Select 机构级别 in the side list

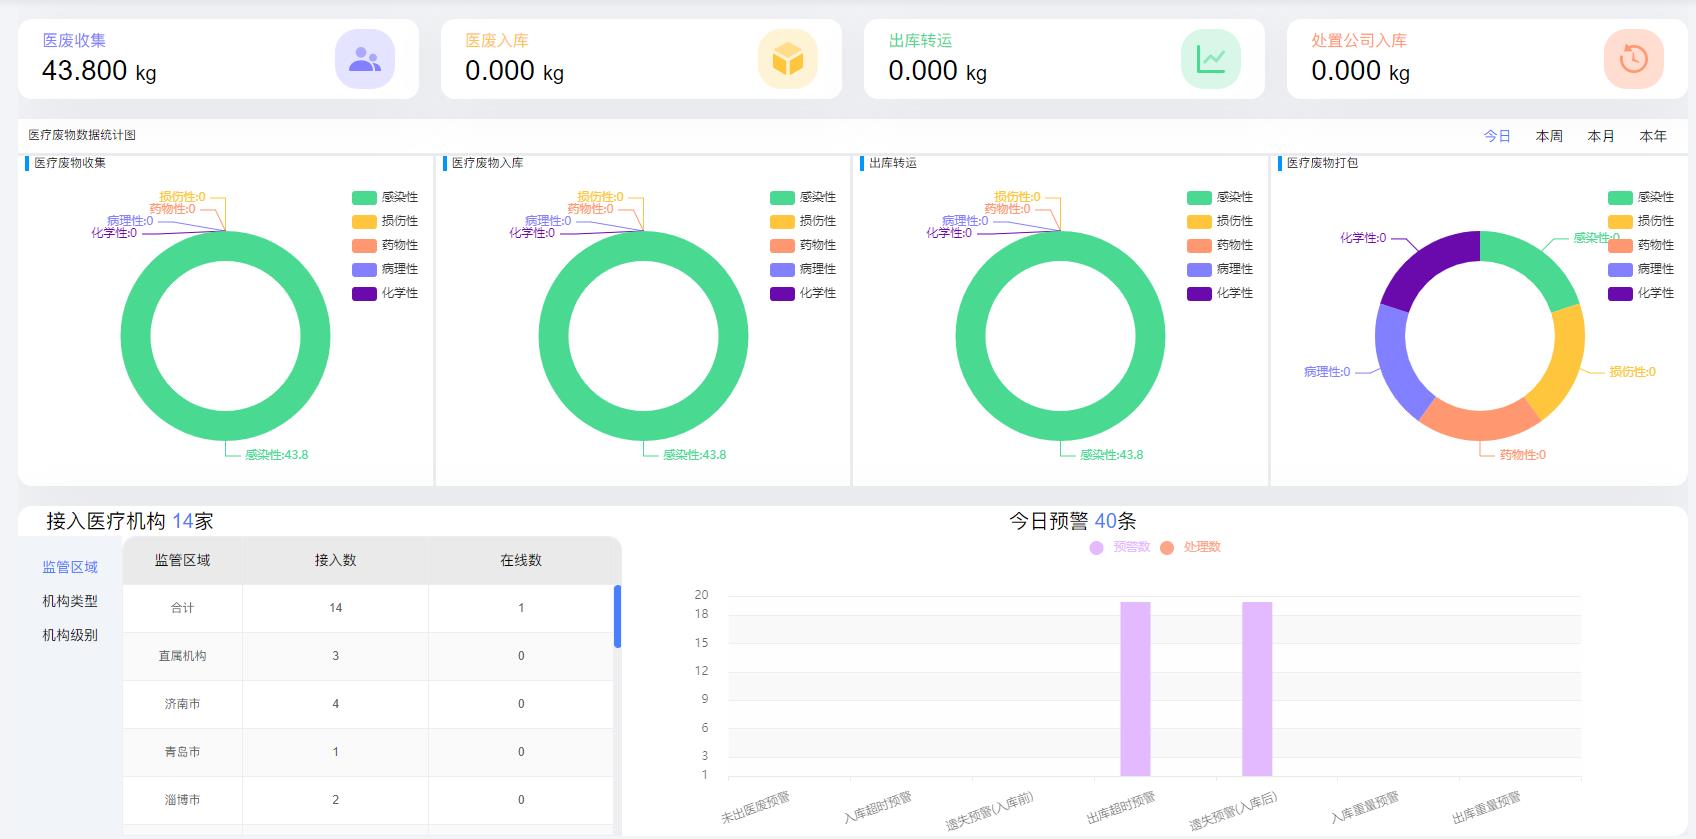pyautogui.click(x=70, y=635)
